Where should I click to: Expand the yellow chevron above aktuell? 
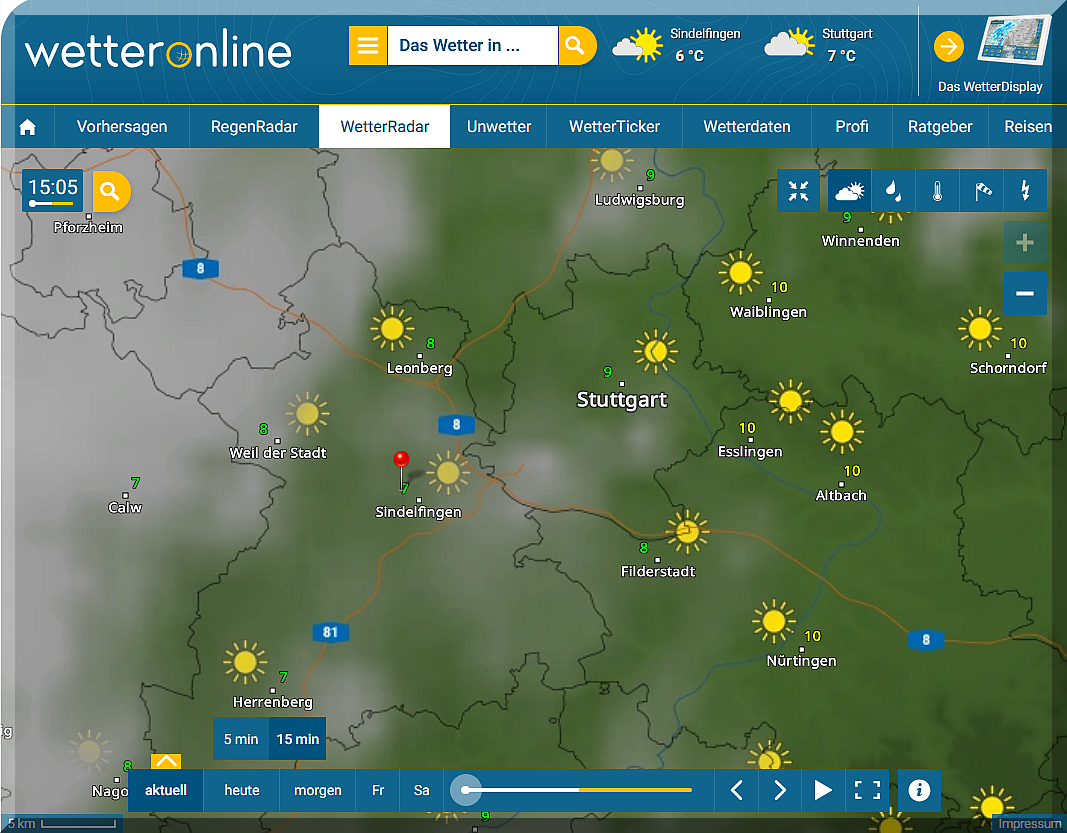coord(166,762)
